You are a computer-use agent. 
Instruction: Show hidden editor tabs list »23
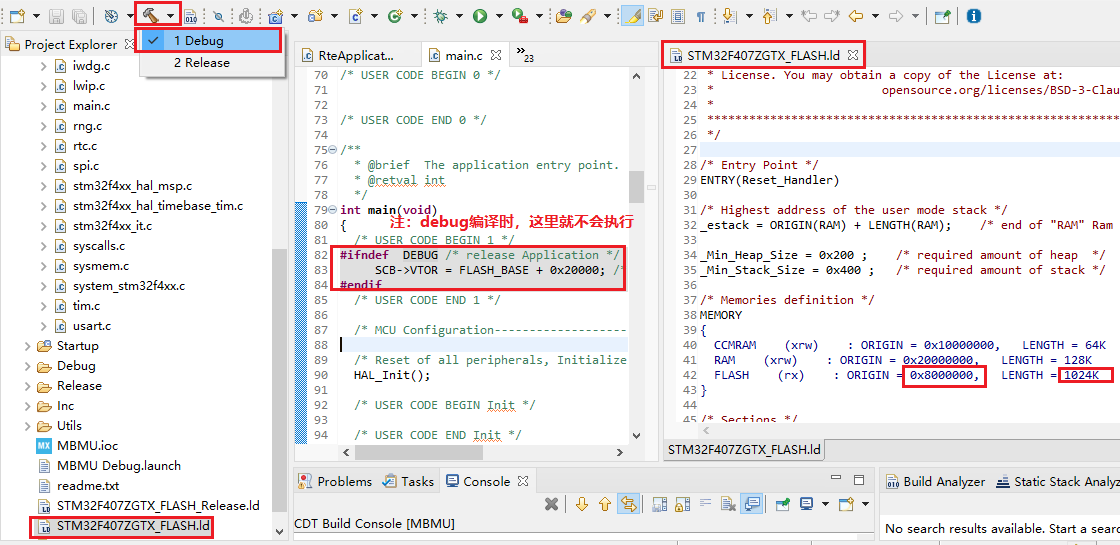(524, 54)
